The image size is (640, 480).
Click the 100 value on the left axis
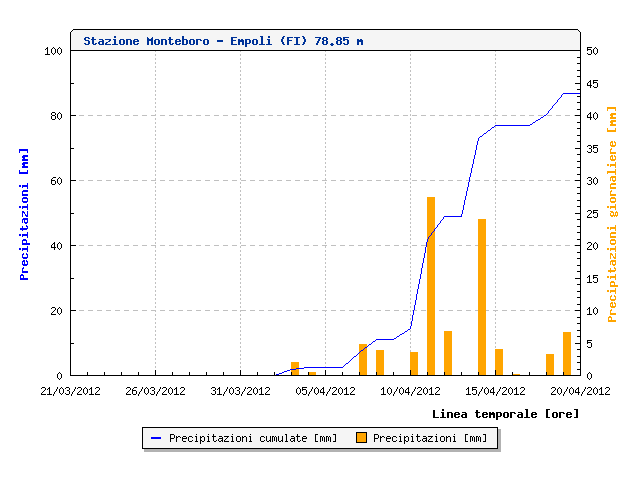point(53,51)
